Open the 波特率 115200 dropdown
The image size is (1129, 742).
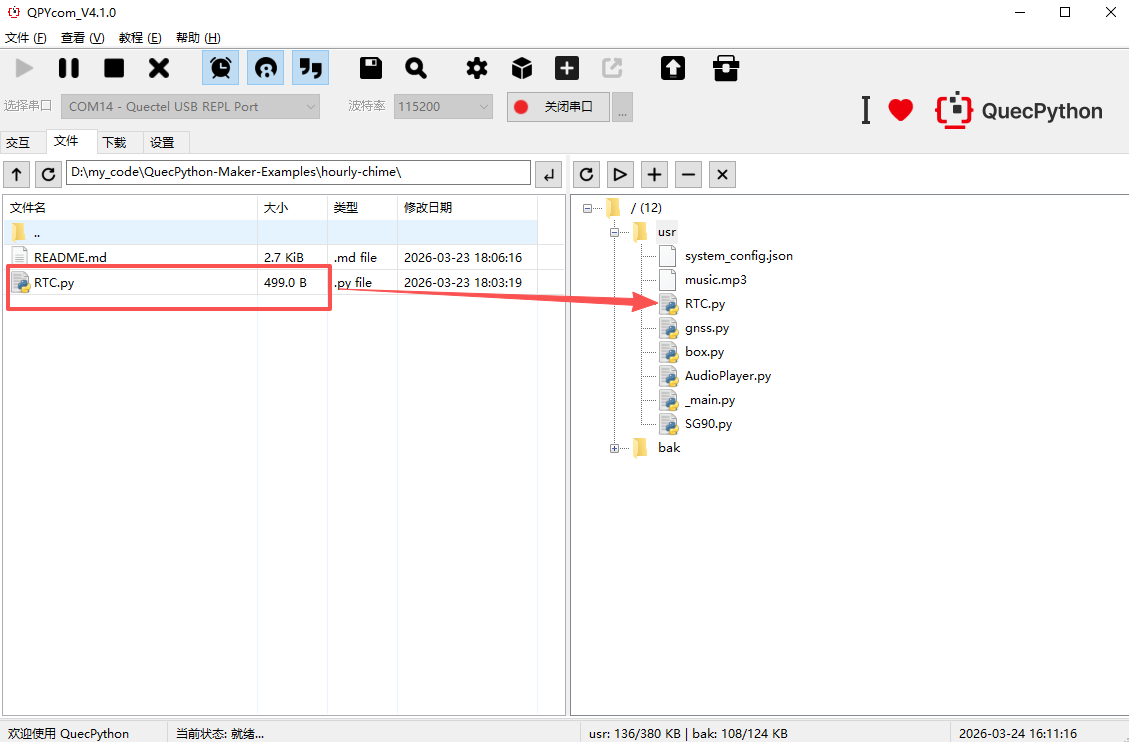tap(443, 107)
